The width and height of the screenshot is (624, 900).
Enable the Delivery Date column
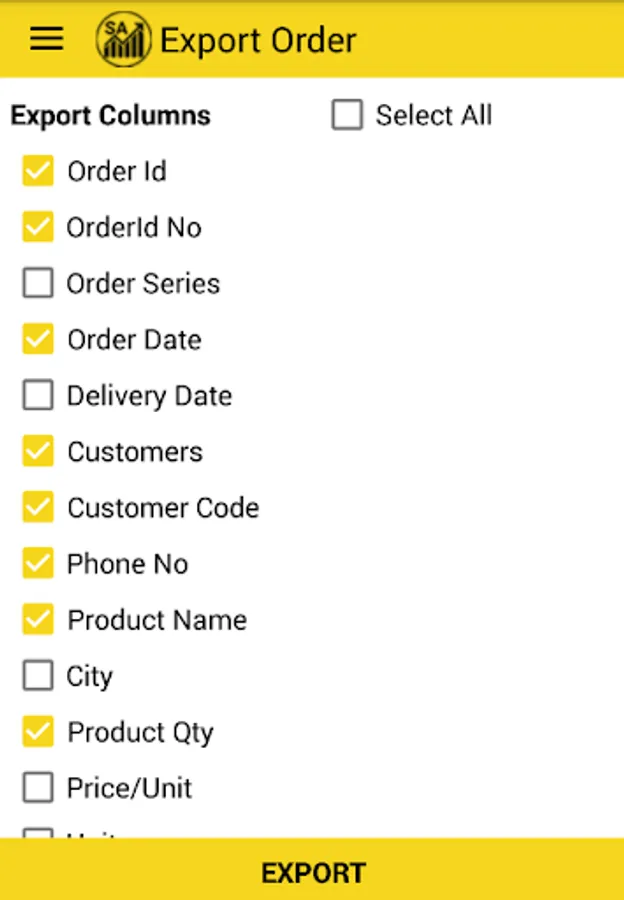[x=38, y=395]
